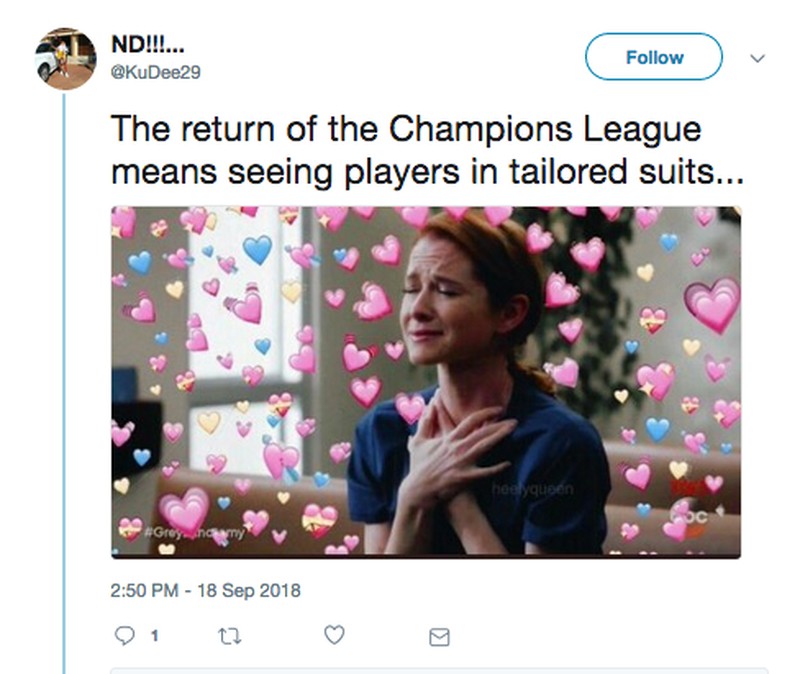This screenshot has height=674, width=800.
Task: Open the attached heart-covered meme image
Action: coord(425,381)
